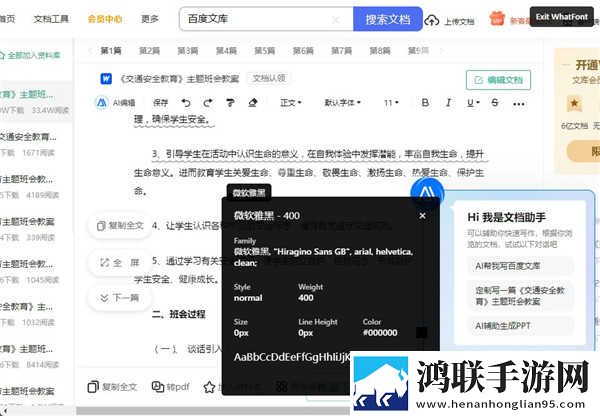Click the star favorite icon in bottom bar
This screenshot has height=416, width=600.
209,387
